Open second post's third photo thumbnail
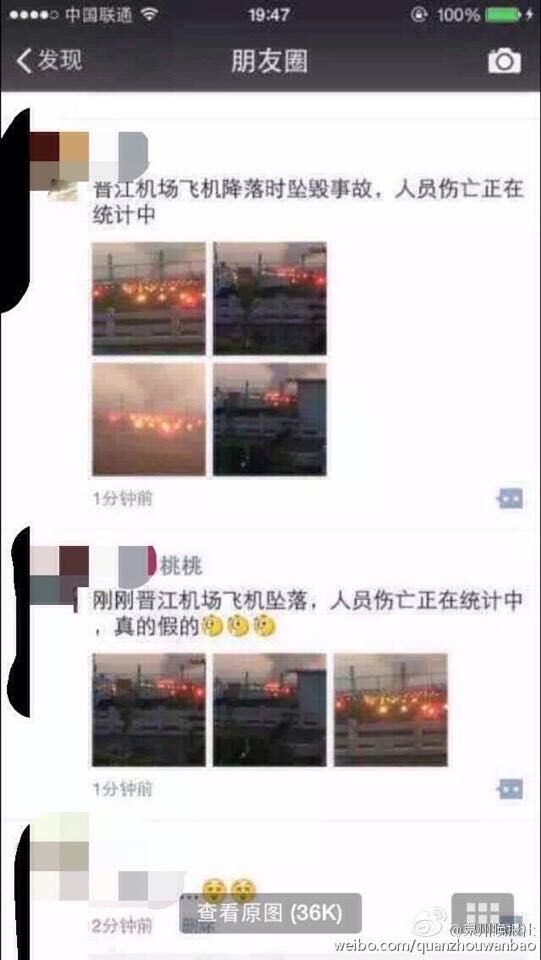Image resolution: width=541 pixels, height=960 pixels. click(x=391, y=710)
